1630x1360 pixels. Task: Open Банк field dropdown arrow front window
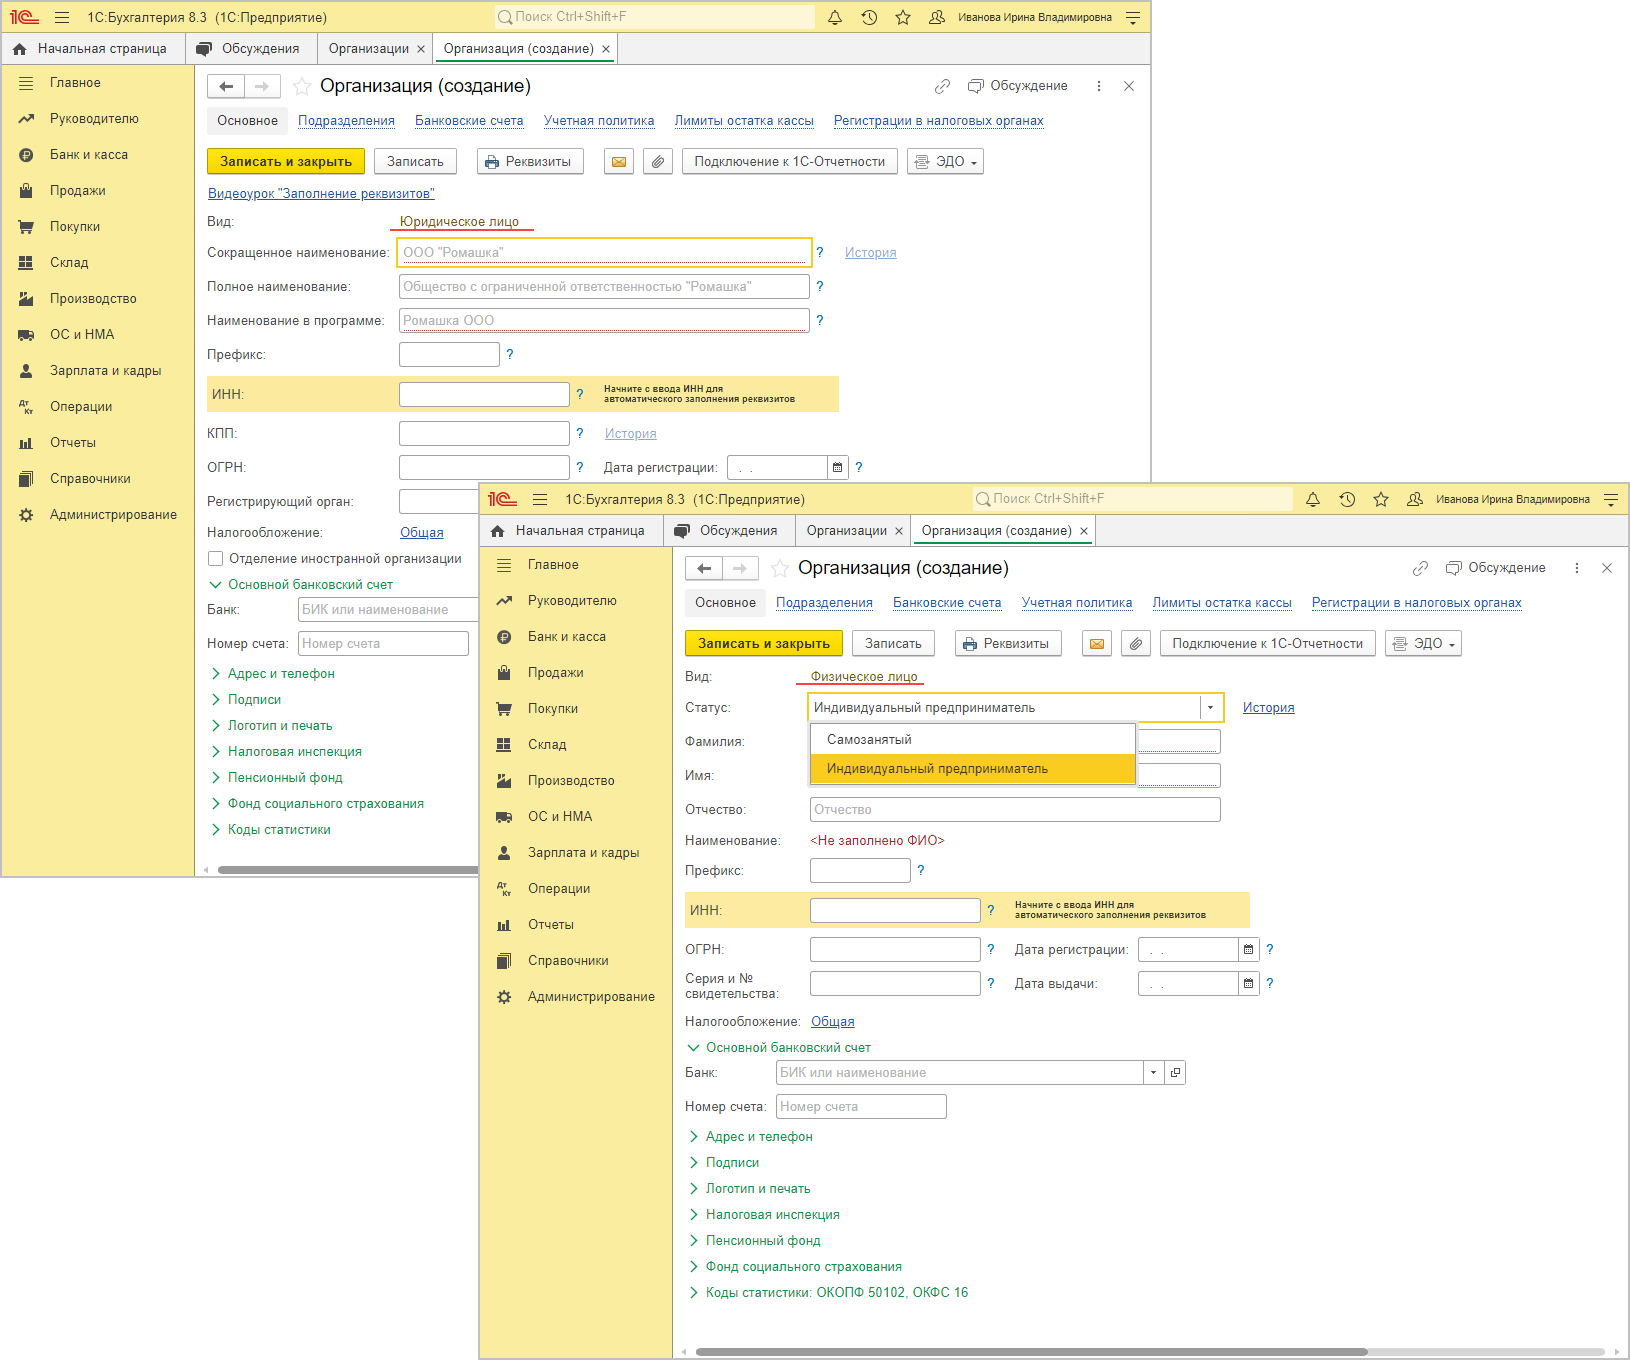coord(1153,1072)
